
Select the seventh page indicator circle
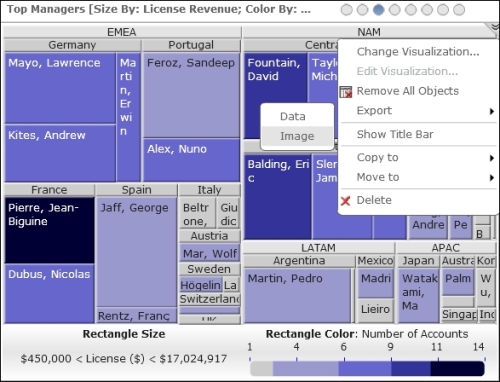click(x=443, y=10)
